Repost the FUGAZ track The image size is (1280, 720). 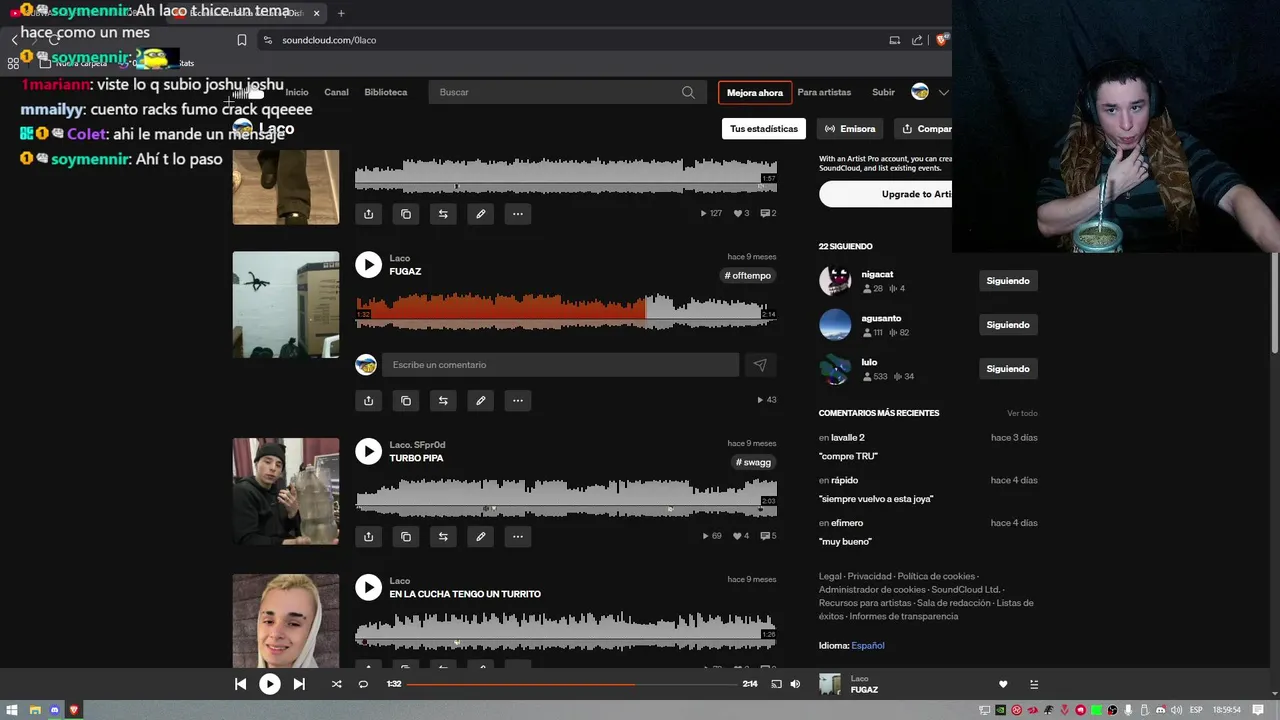point(443,400)
